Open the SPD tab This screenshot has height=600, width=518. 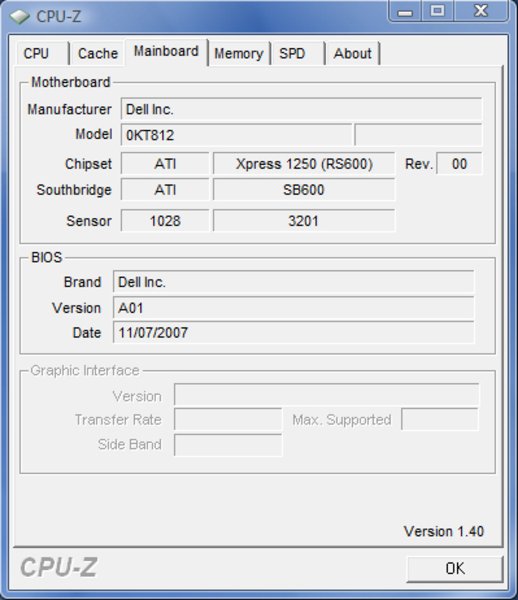[x=298, y=53]
